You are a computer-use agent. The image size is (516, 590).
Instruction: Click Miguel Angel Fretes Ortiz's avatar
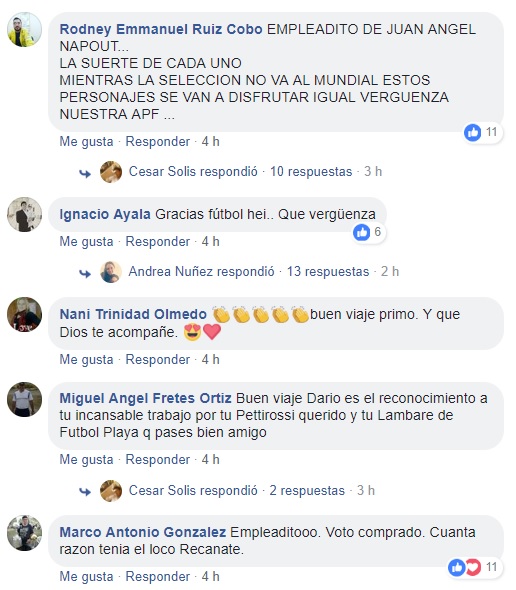coord(24,399)
